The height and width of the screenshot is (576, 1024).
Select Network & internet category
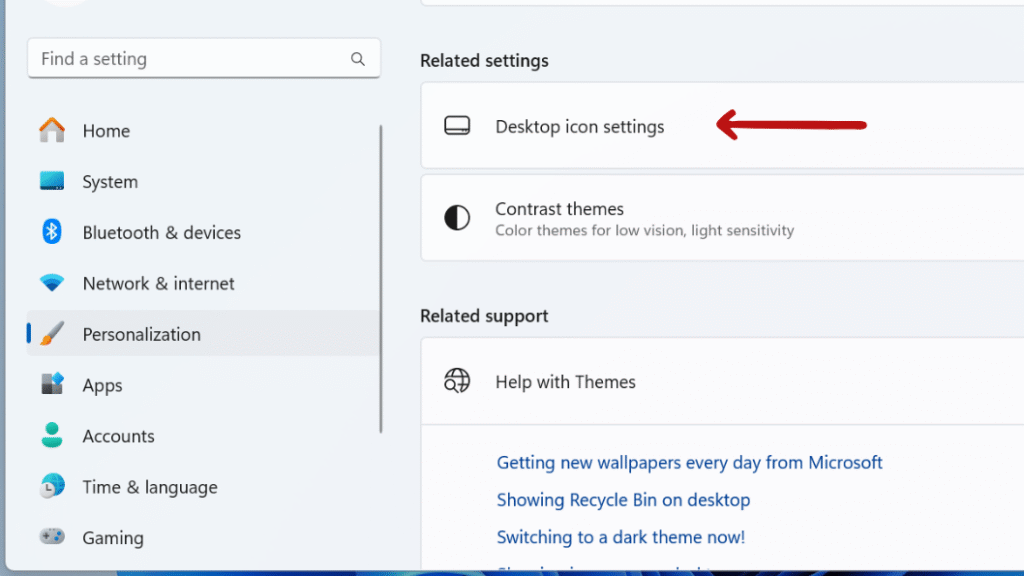click(202, 283)
